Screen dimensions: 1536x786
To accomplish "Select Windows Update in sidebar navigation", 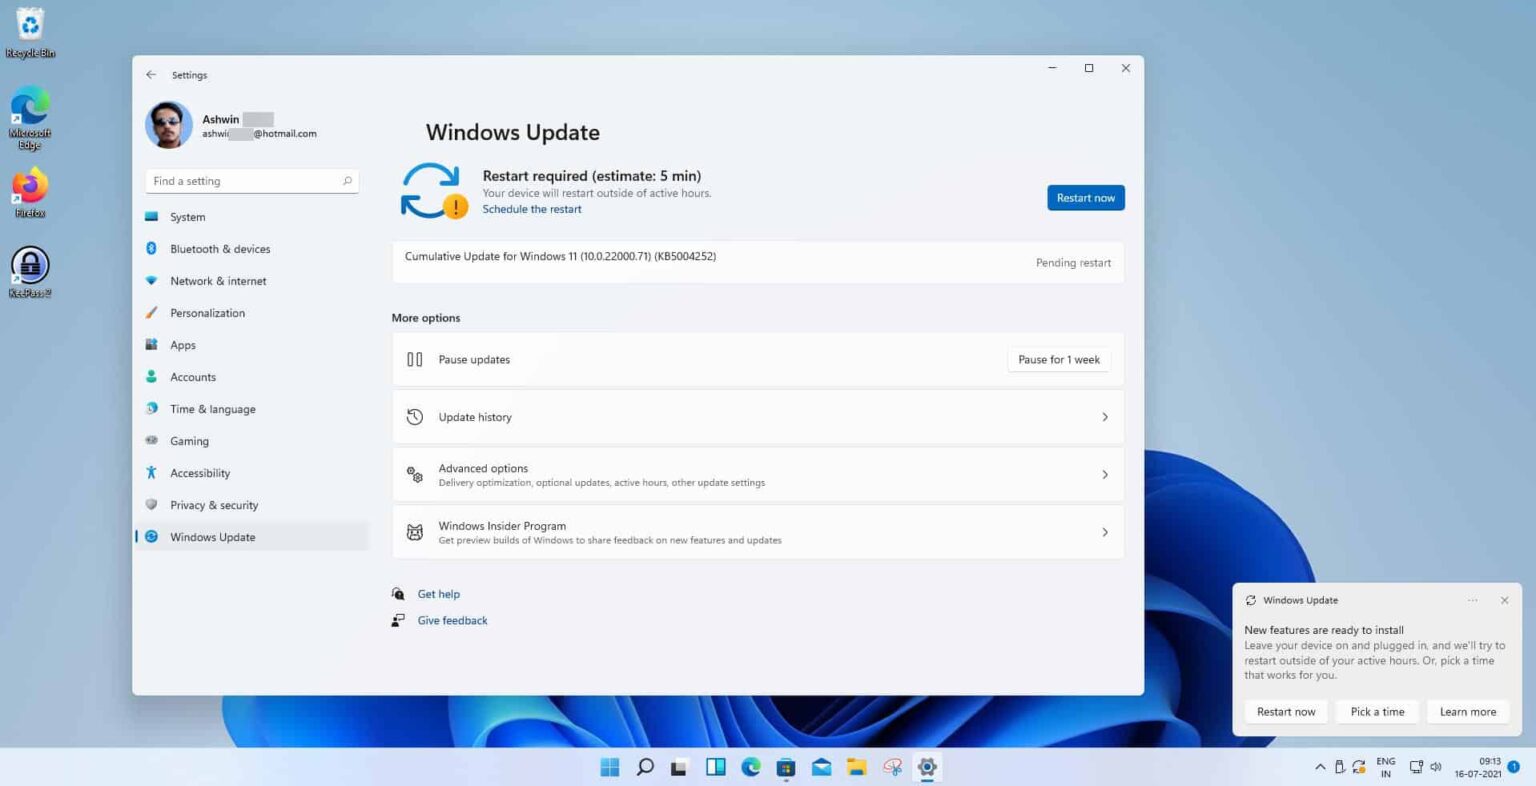I will pos(212,537).
